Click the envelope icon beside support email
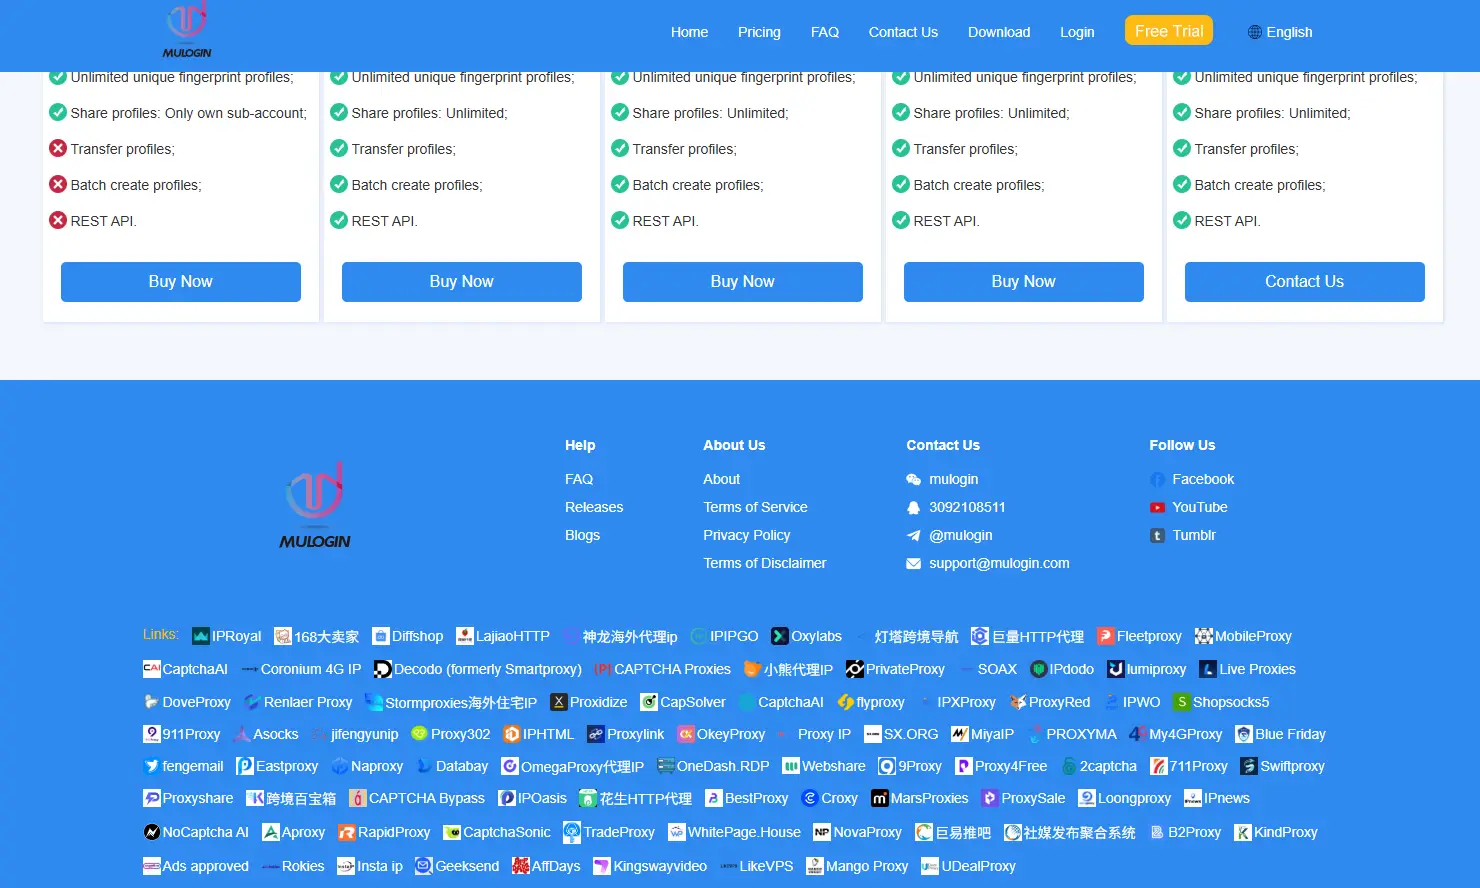 point(913,564)
